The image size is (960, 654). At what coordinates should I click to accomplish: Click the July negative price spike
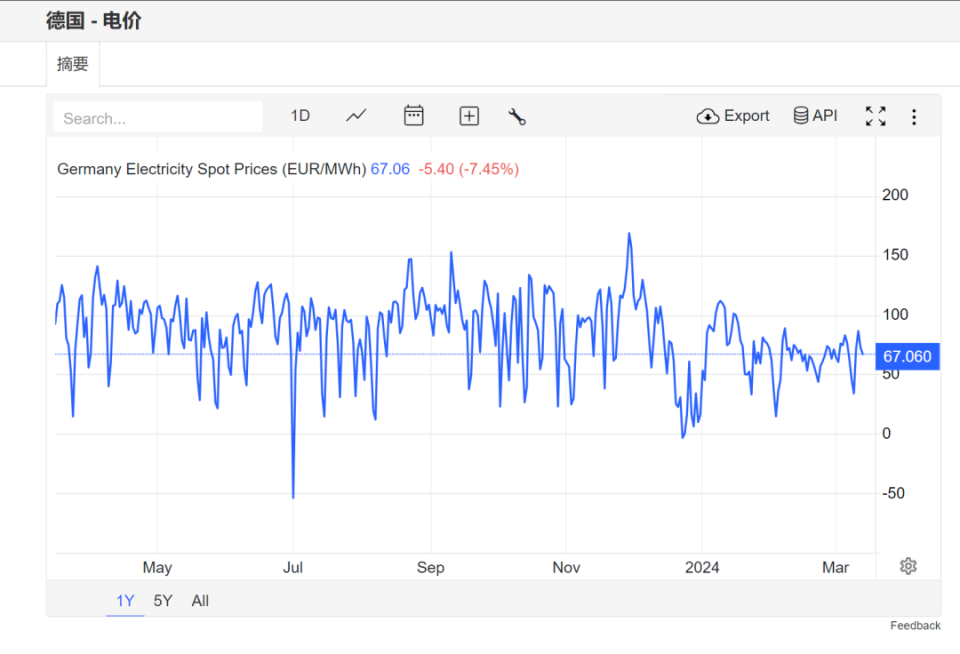[293, 495]
